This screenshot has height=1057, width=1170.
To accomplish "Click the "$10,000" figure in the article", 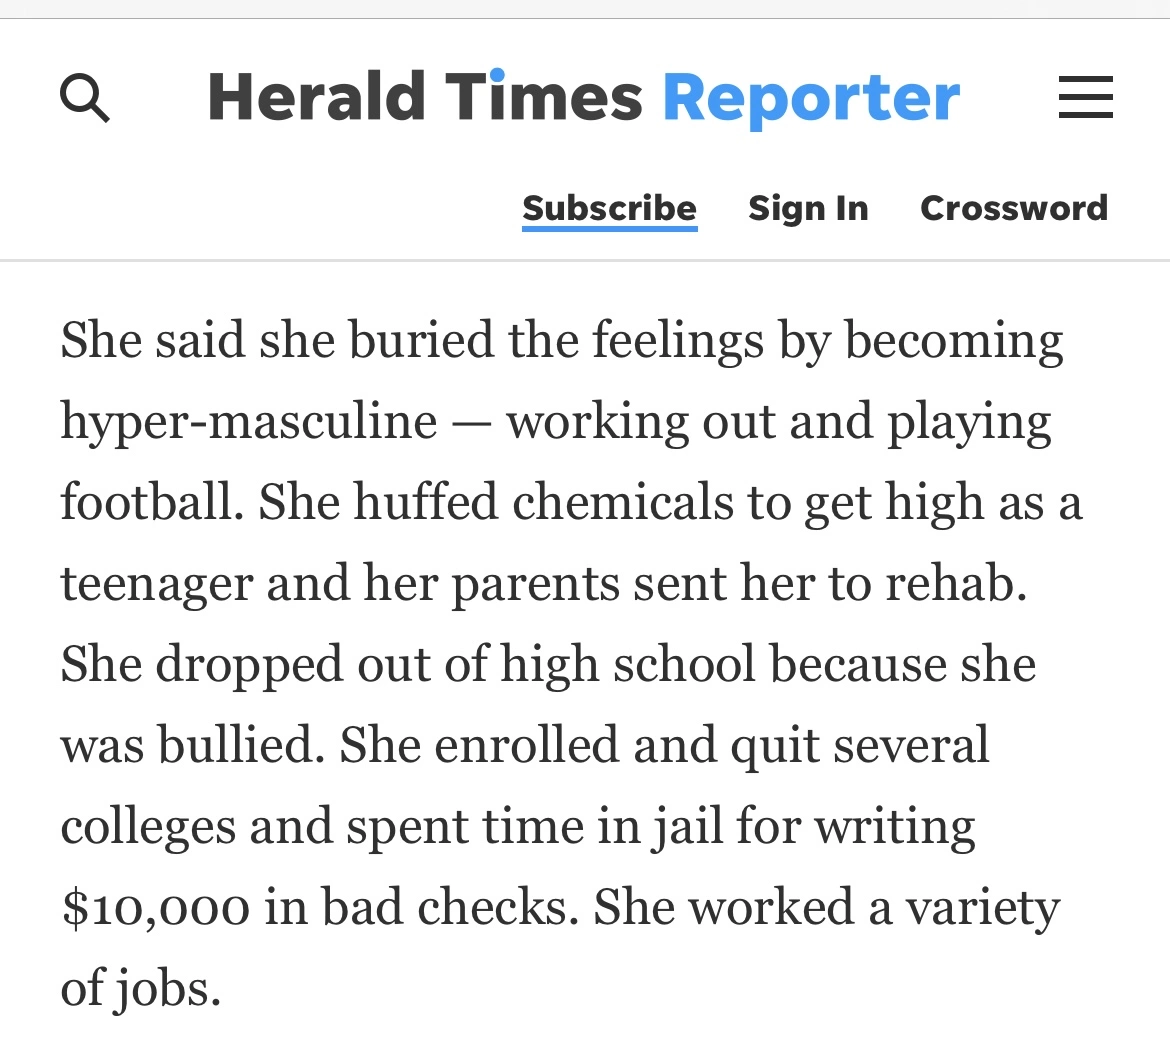I will pos(154,908).
